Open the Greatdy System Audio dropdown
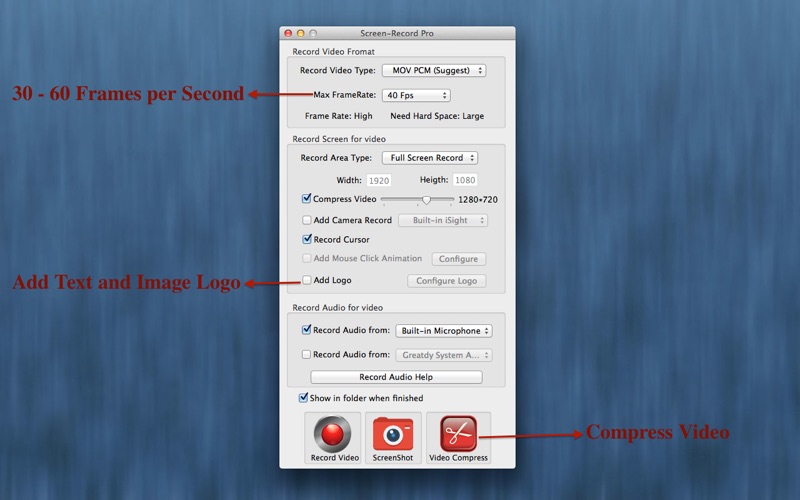This screenshot has height=500, width=800. click(x=444, y=355)
